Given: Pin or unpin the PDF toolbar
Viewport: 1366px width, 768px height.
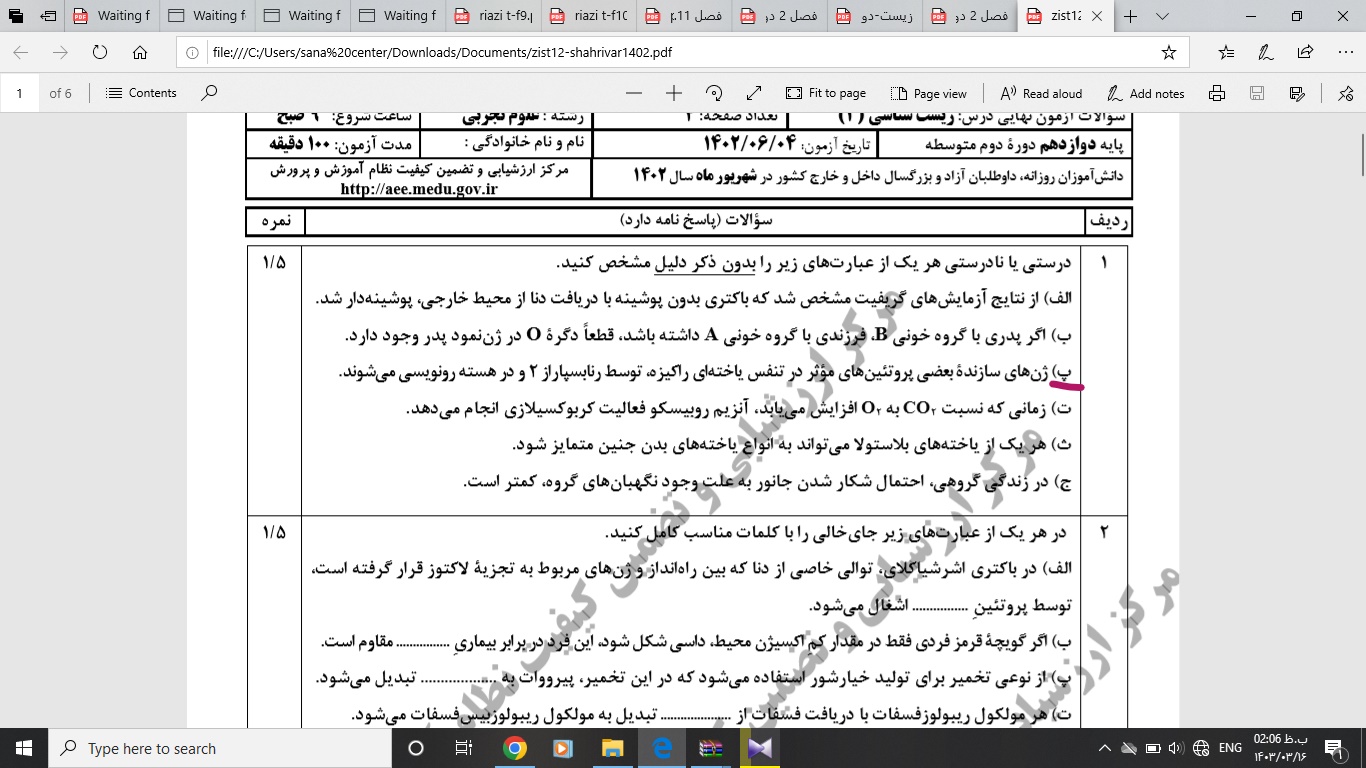Looking at the screenshot, I should 1345,93.
